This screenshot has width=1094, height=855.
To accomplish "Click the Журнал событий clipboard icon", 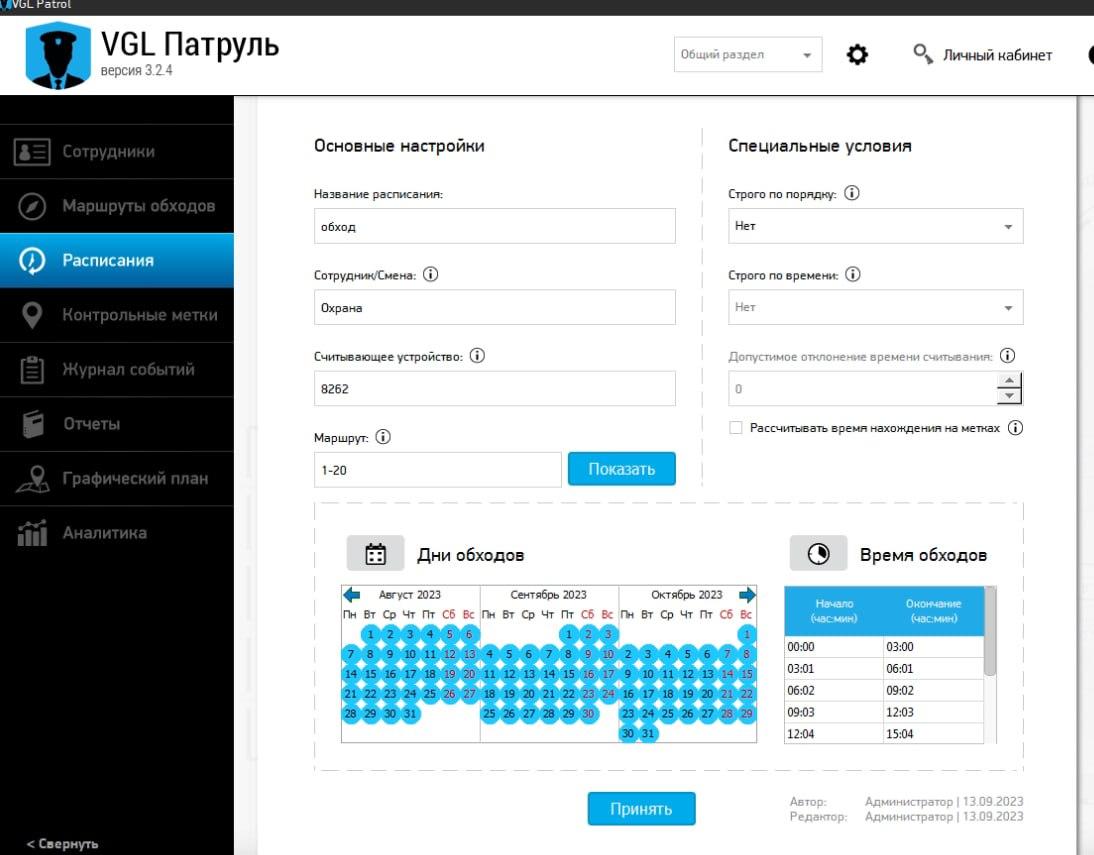I will [x=32, y=369].
